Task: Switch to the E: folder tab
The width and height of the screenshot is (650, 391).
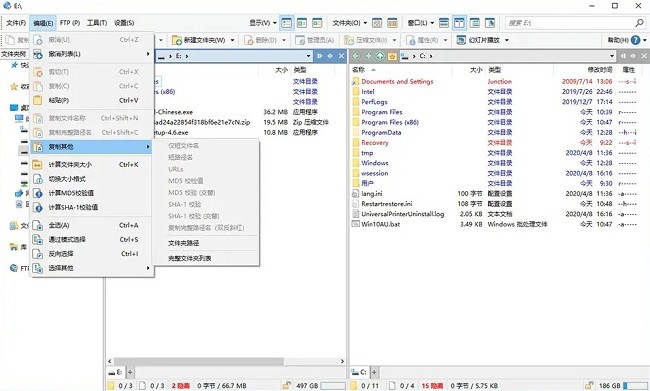Action: 116,372
